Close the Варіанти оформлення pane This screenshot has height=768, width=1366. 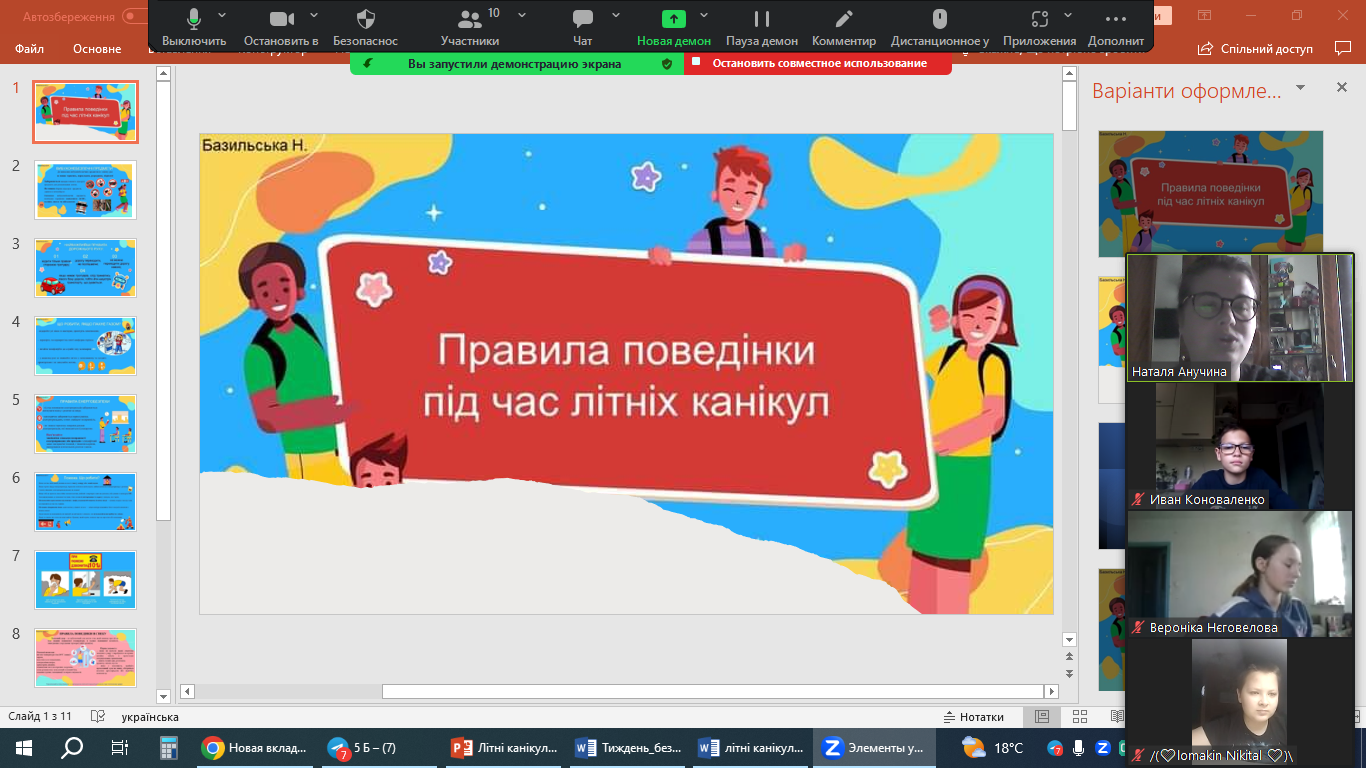(x=1342, y=88)
